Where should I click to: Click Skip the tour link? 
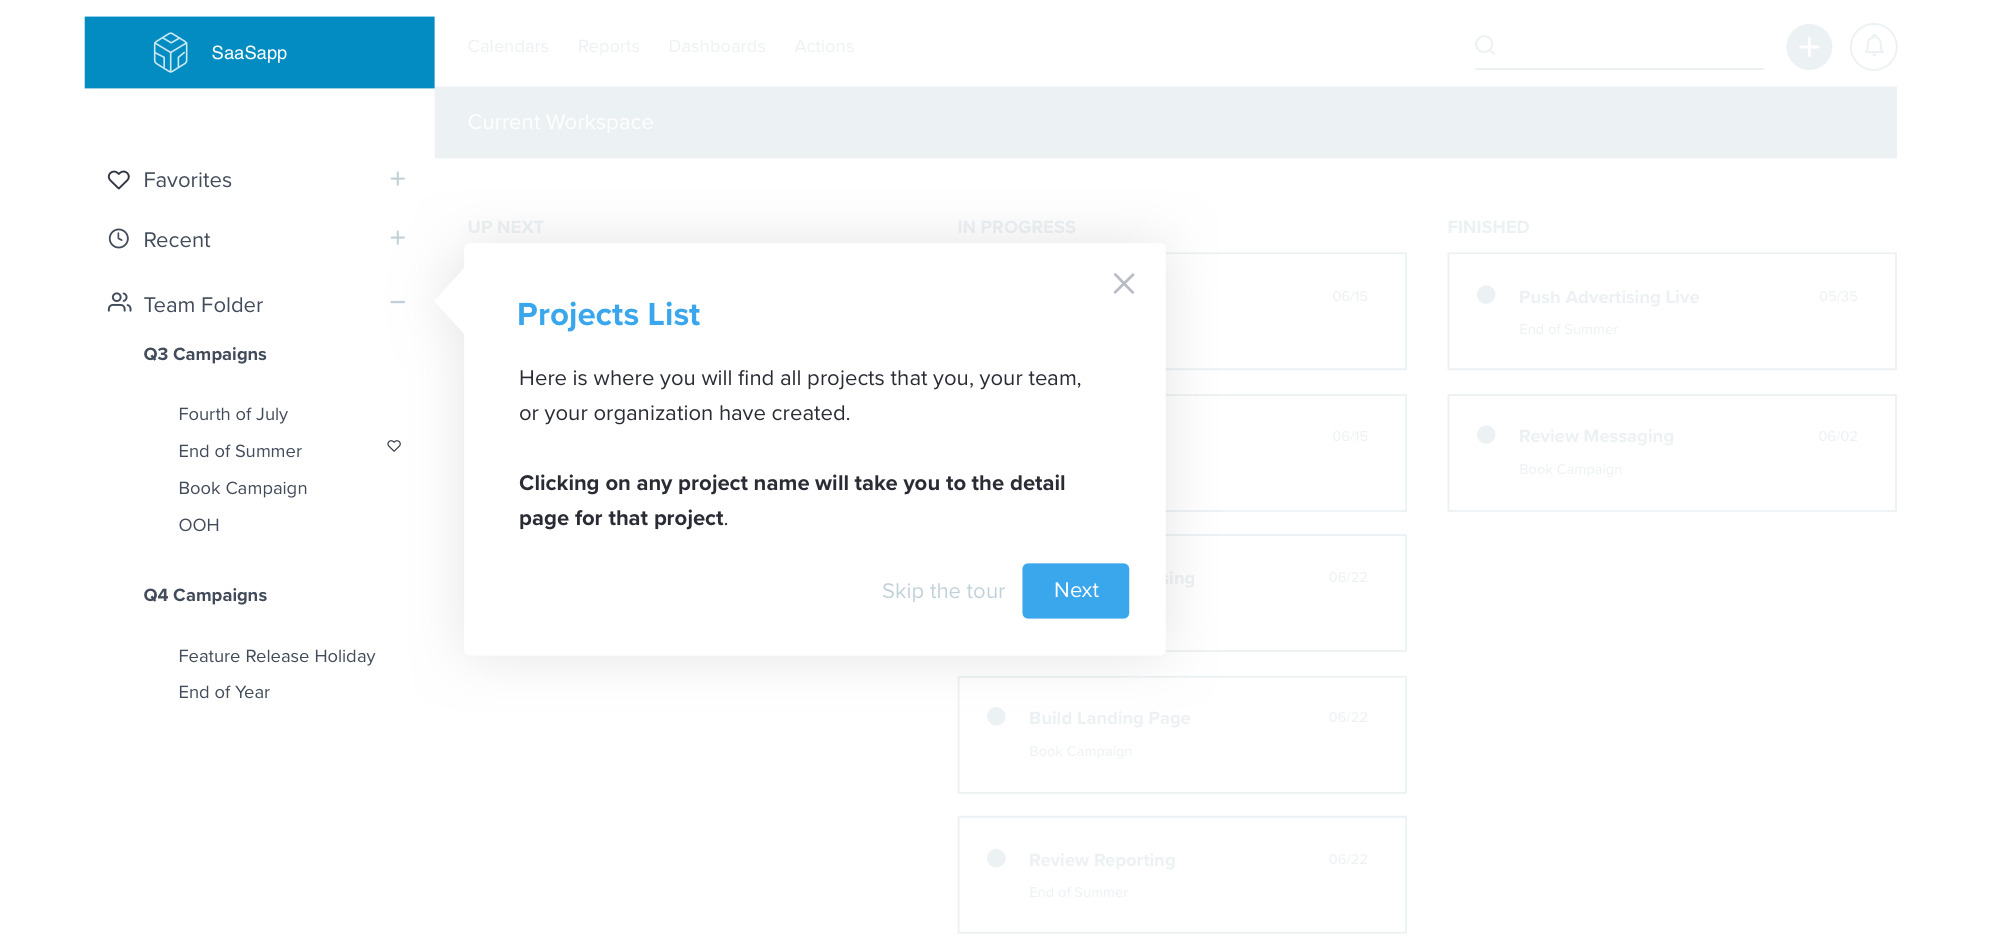click(x=943, y=591)
